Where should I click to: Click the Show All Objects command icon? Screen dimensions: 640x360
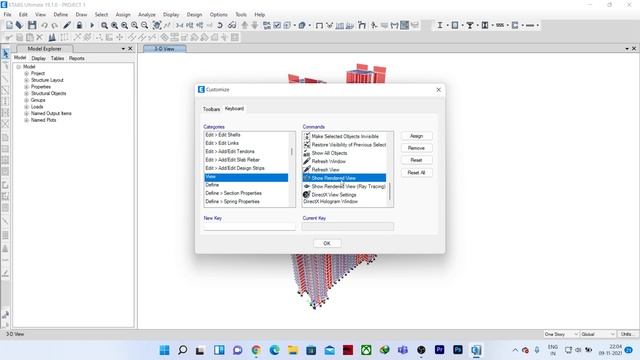[307, 153]
